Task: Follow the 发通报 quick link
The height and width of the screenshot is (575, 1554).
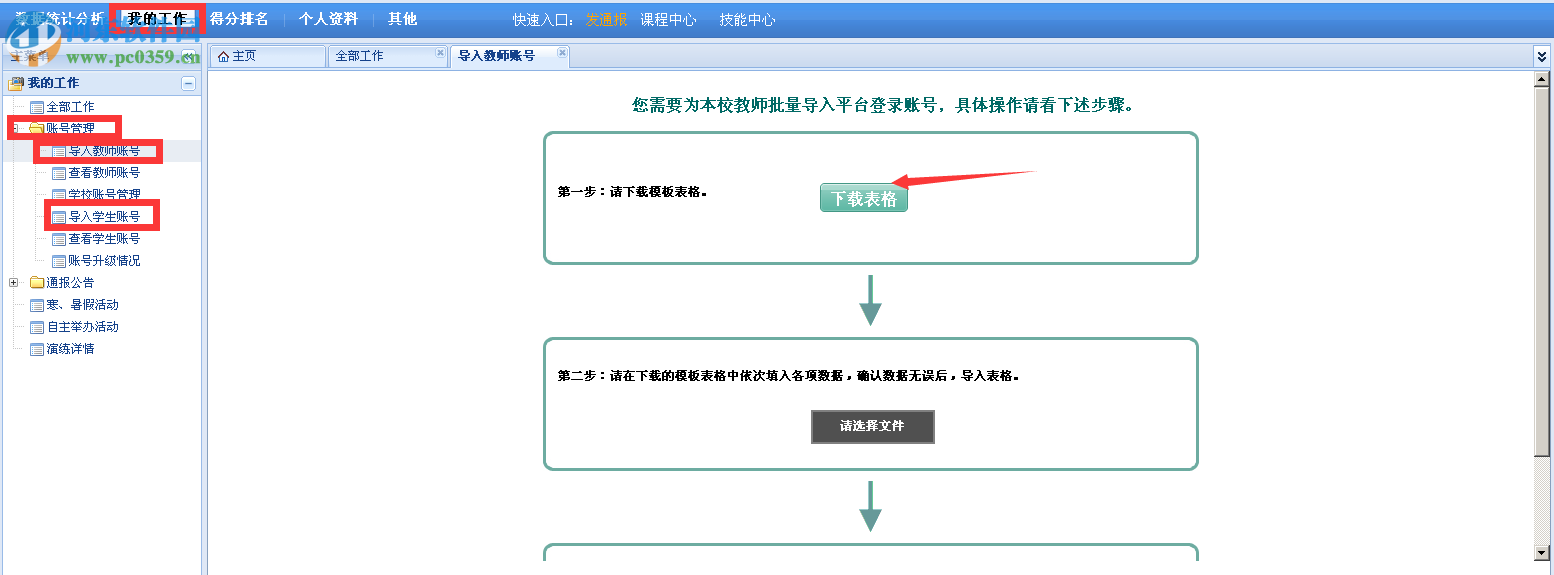Action: click(x=606, y=20)
